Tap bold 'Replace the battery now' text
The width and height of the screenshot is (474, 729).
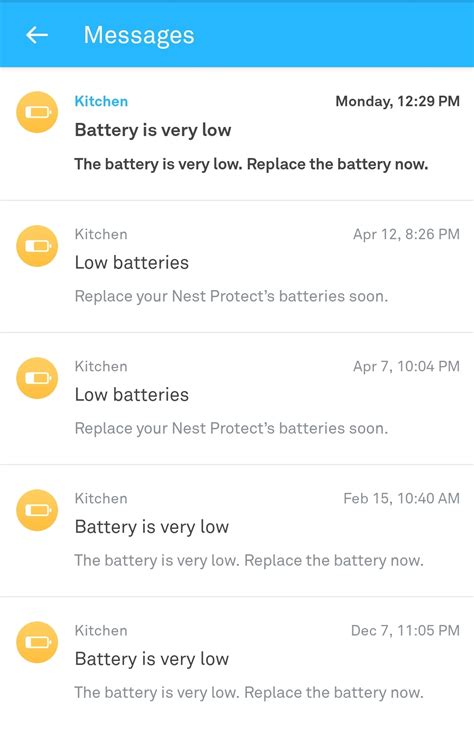[x=337, y=164]
